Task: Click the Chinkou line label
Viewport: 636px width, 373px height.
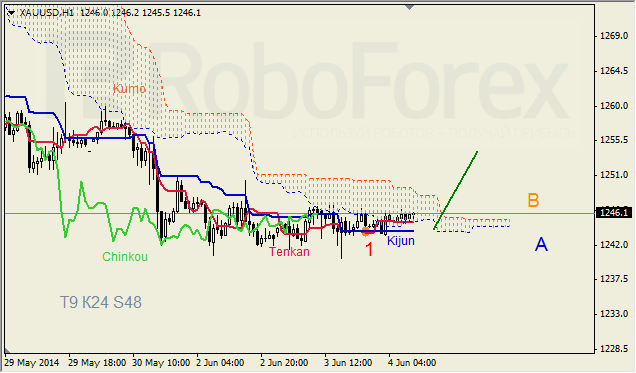Action: point(125,257)
